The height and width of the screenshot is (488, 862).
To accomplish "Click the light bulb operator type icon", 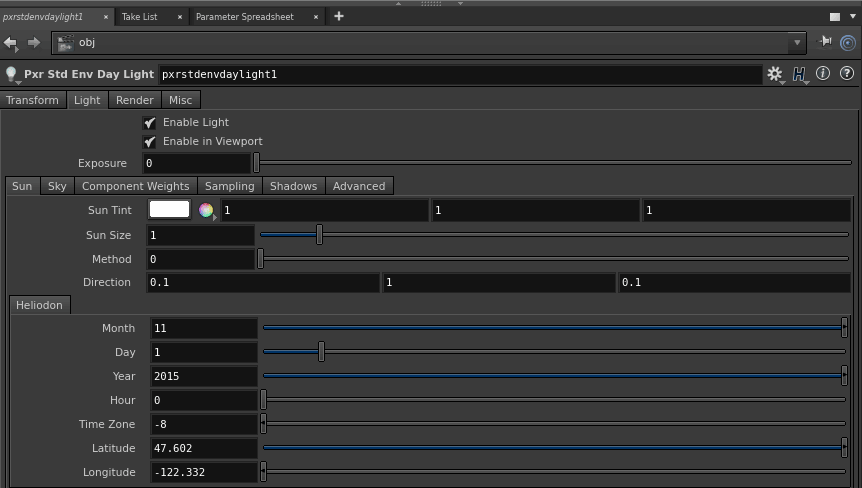I will click(12, 74).
